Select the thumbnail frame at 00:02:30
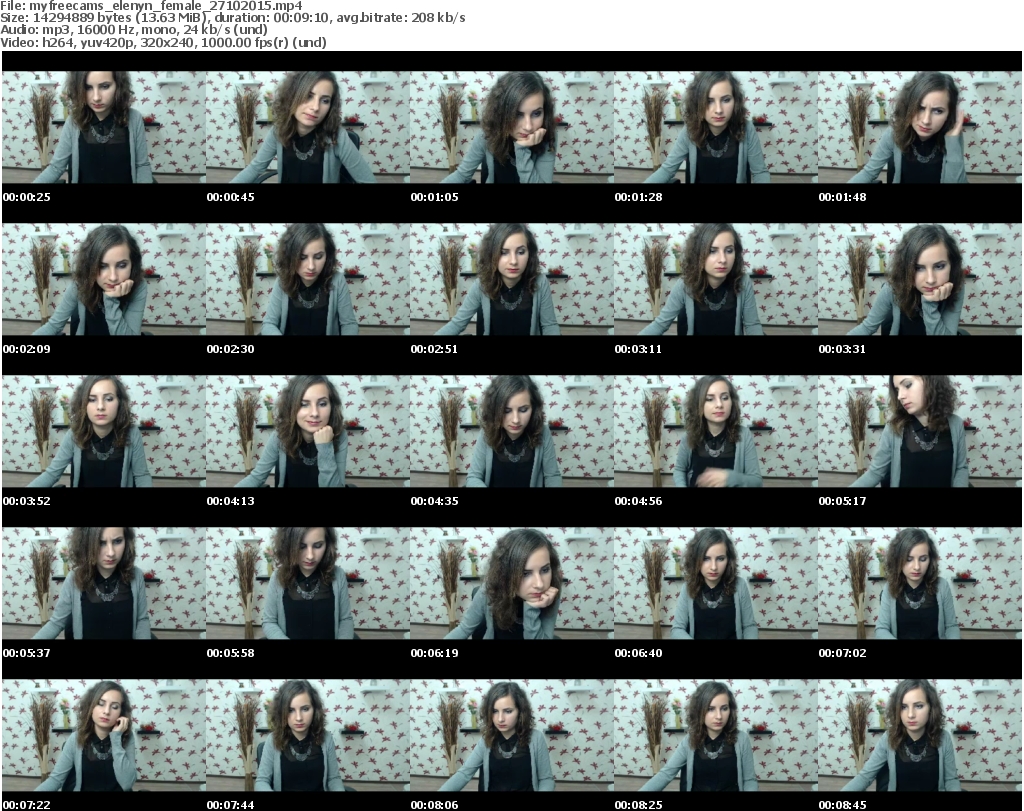 [308, 279]
